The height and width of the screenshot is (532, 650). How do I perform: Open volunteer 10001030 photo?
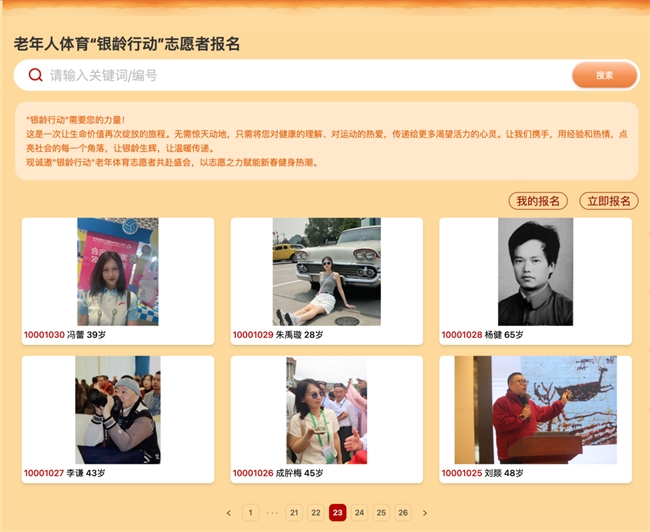118,271
